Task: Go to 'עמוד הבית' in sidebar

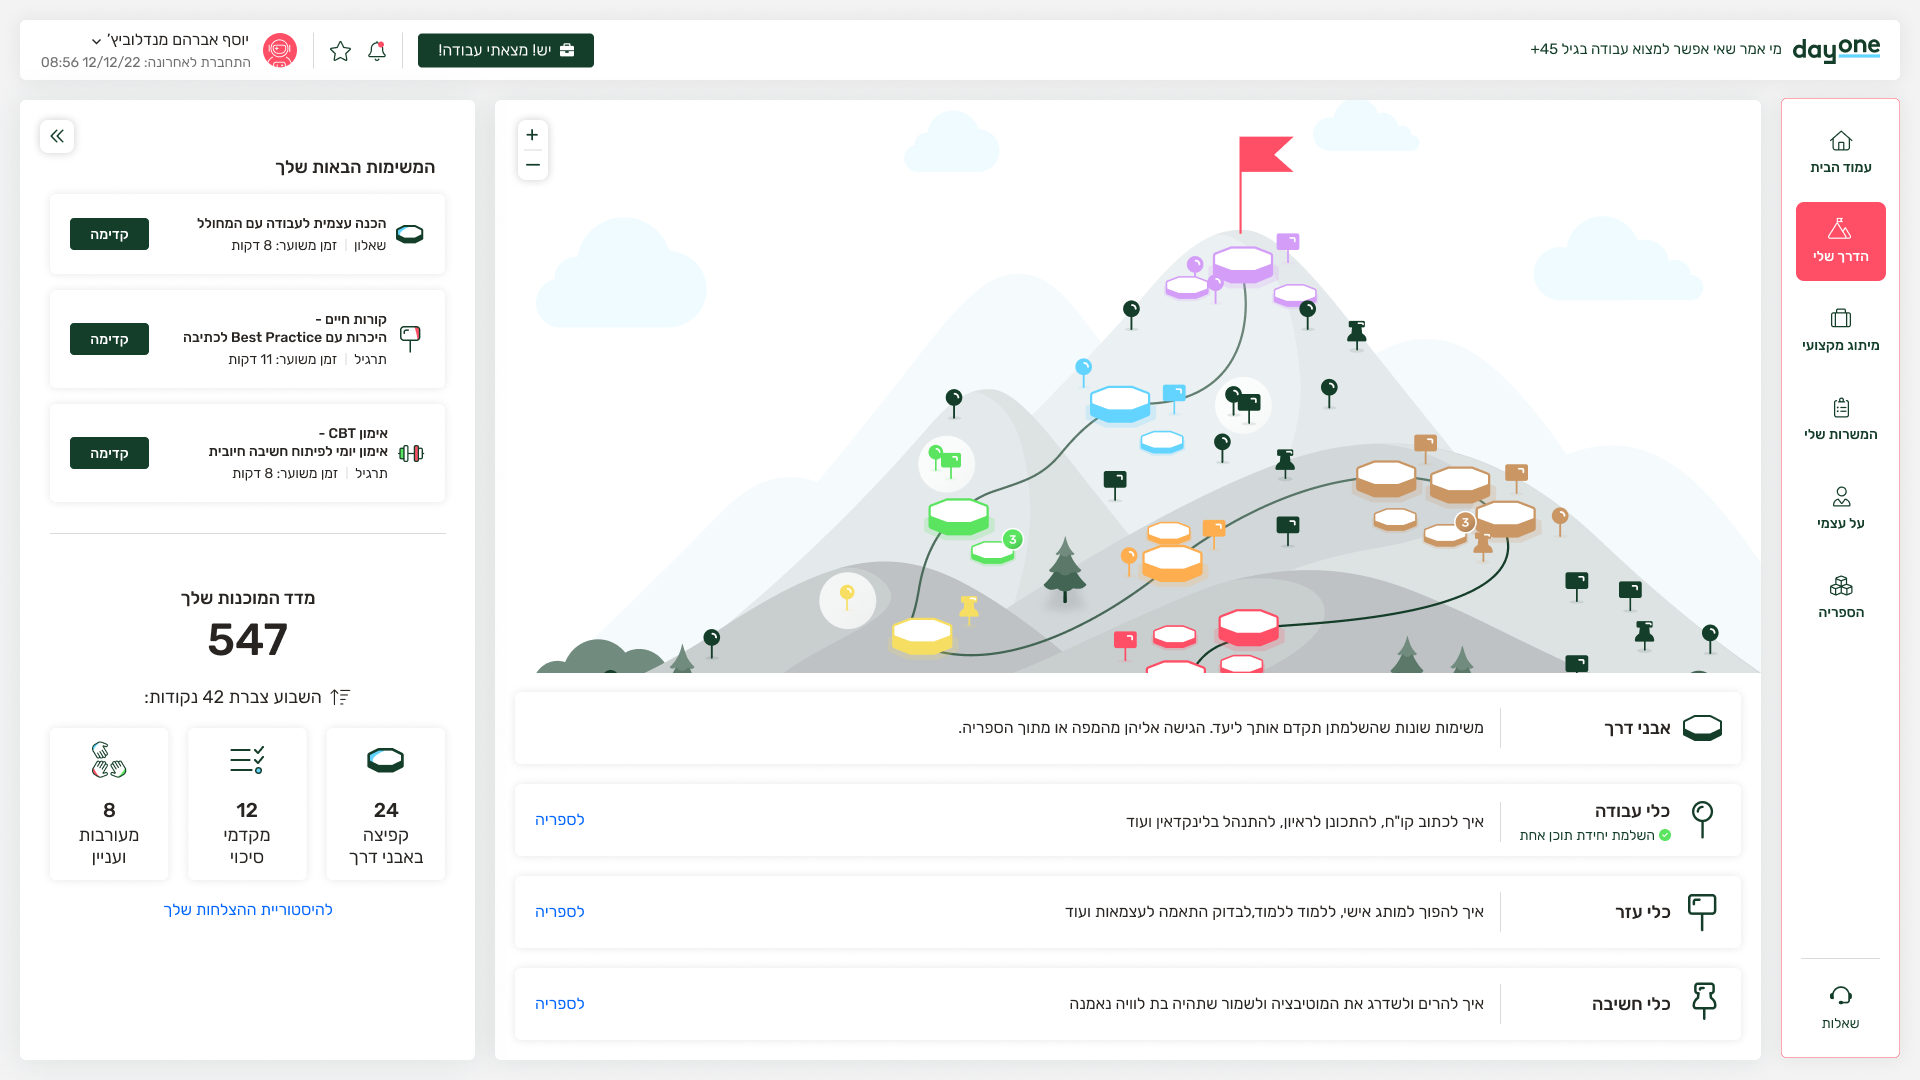Action: tap(1840, 152)
